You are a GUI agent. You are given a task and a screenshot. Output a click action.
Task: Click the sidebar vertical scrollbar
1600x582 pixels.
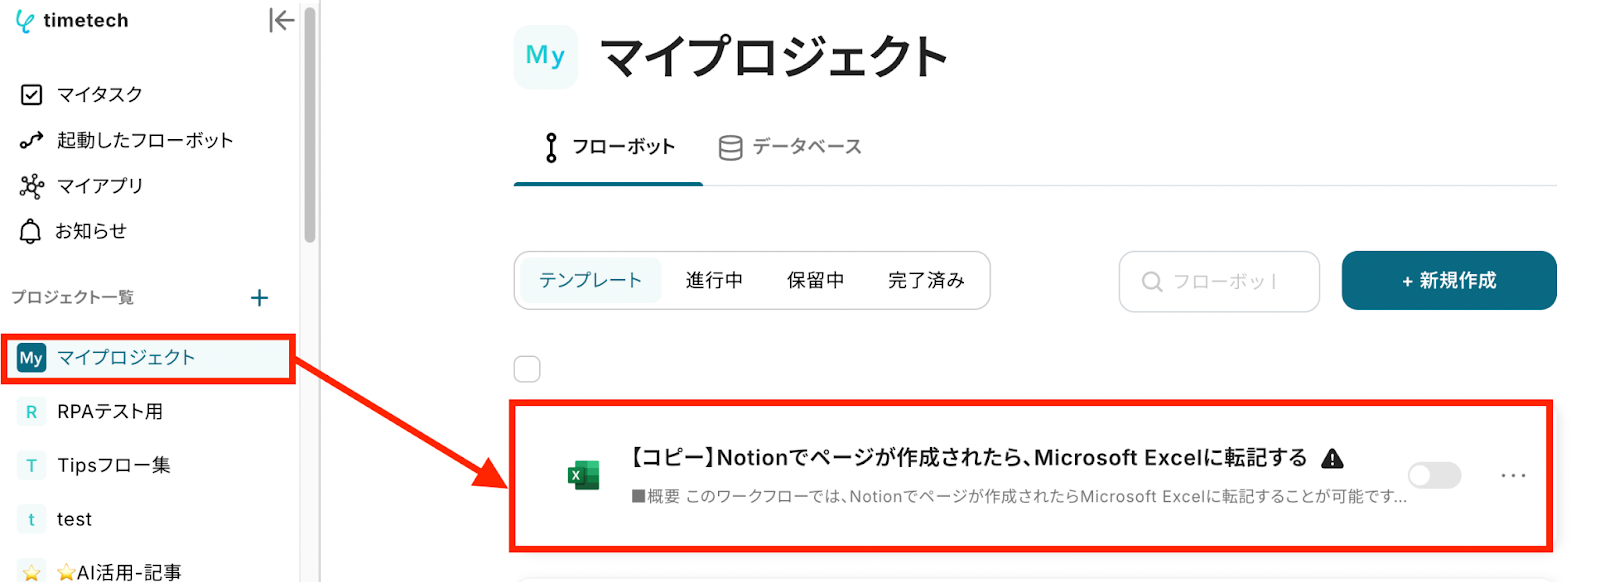(310, 125)
